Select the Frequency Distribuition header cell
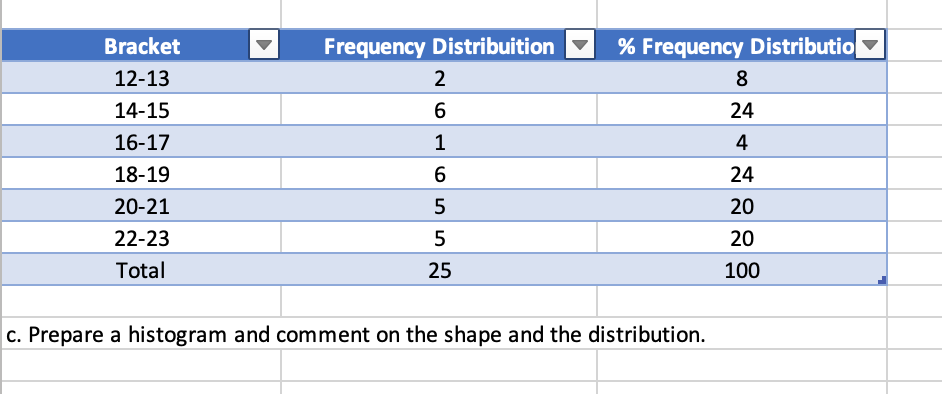 point(439,46)
